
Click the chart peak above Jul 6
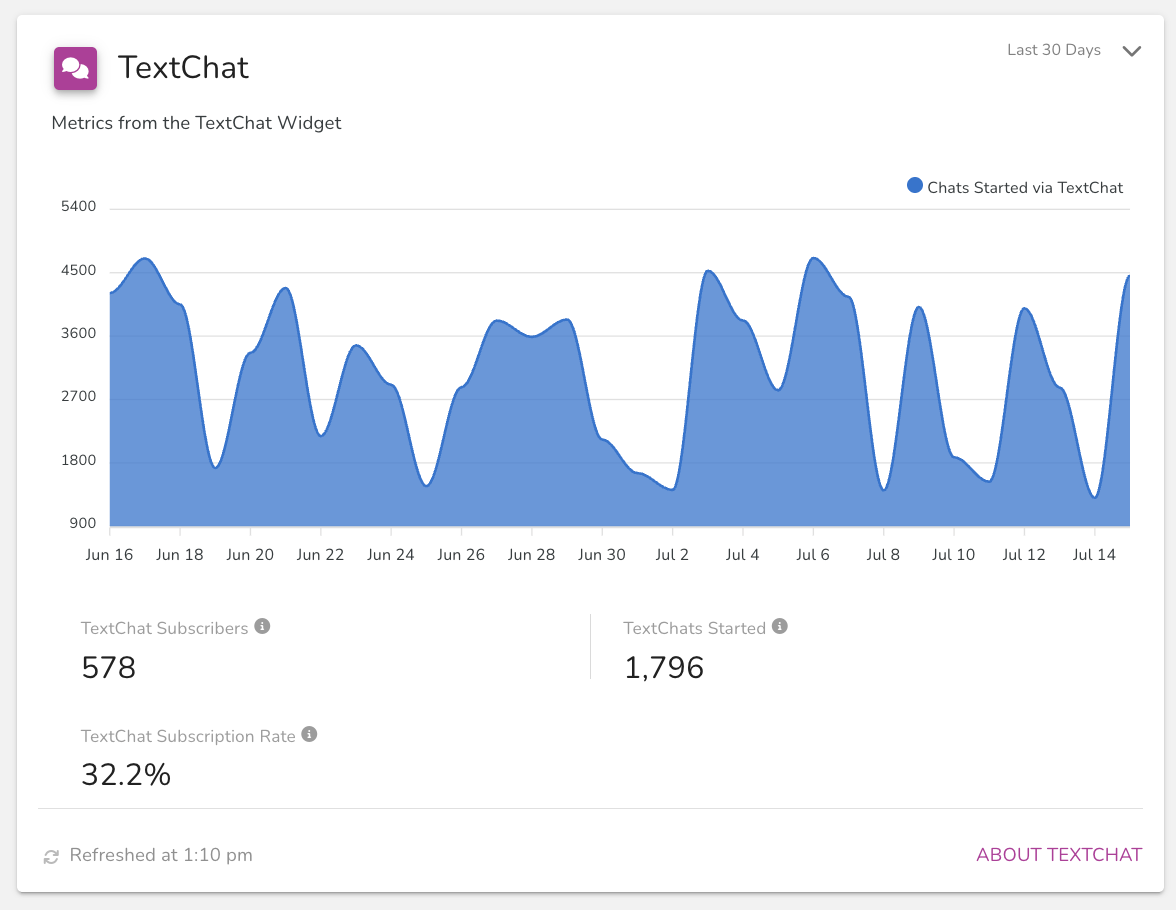click(814, 259)
